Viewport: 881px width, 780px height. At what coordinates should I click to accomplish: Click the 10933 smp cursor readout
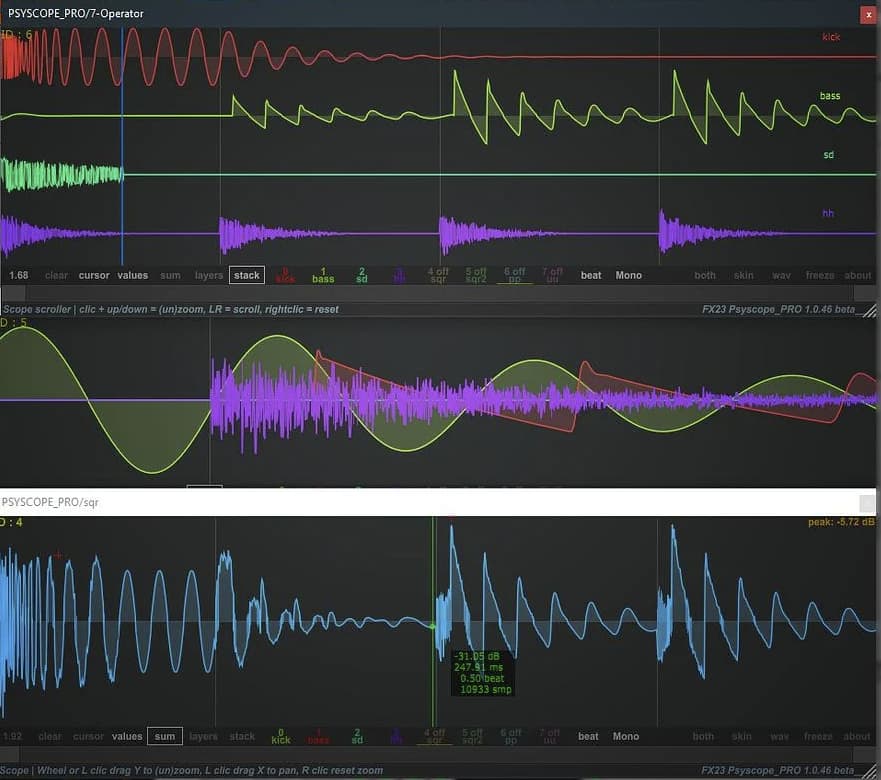485,690
